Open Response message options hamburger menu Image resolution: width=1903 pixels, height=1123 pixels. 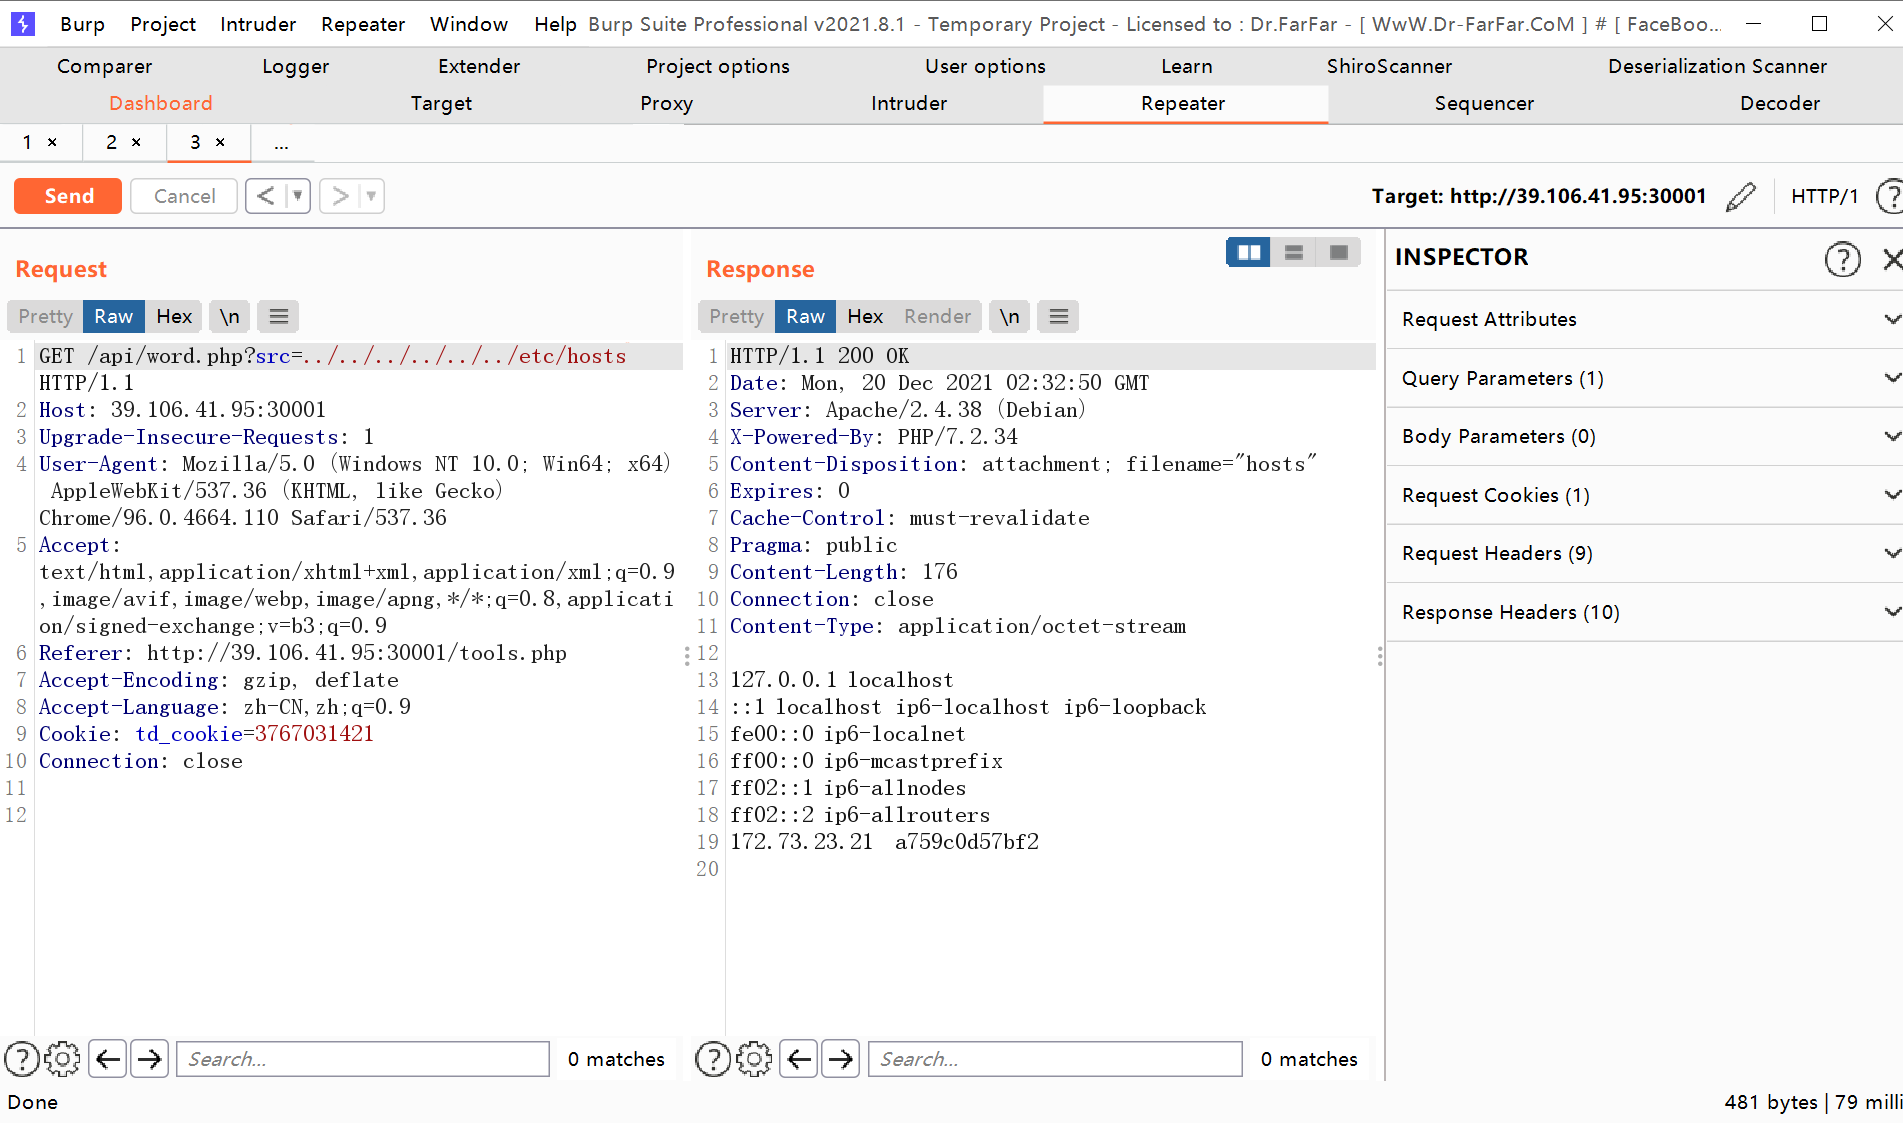coord(1059,316)
